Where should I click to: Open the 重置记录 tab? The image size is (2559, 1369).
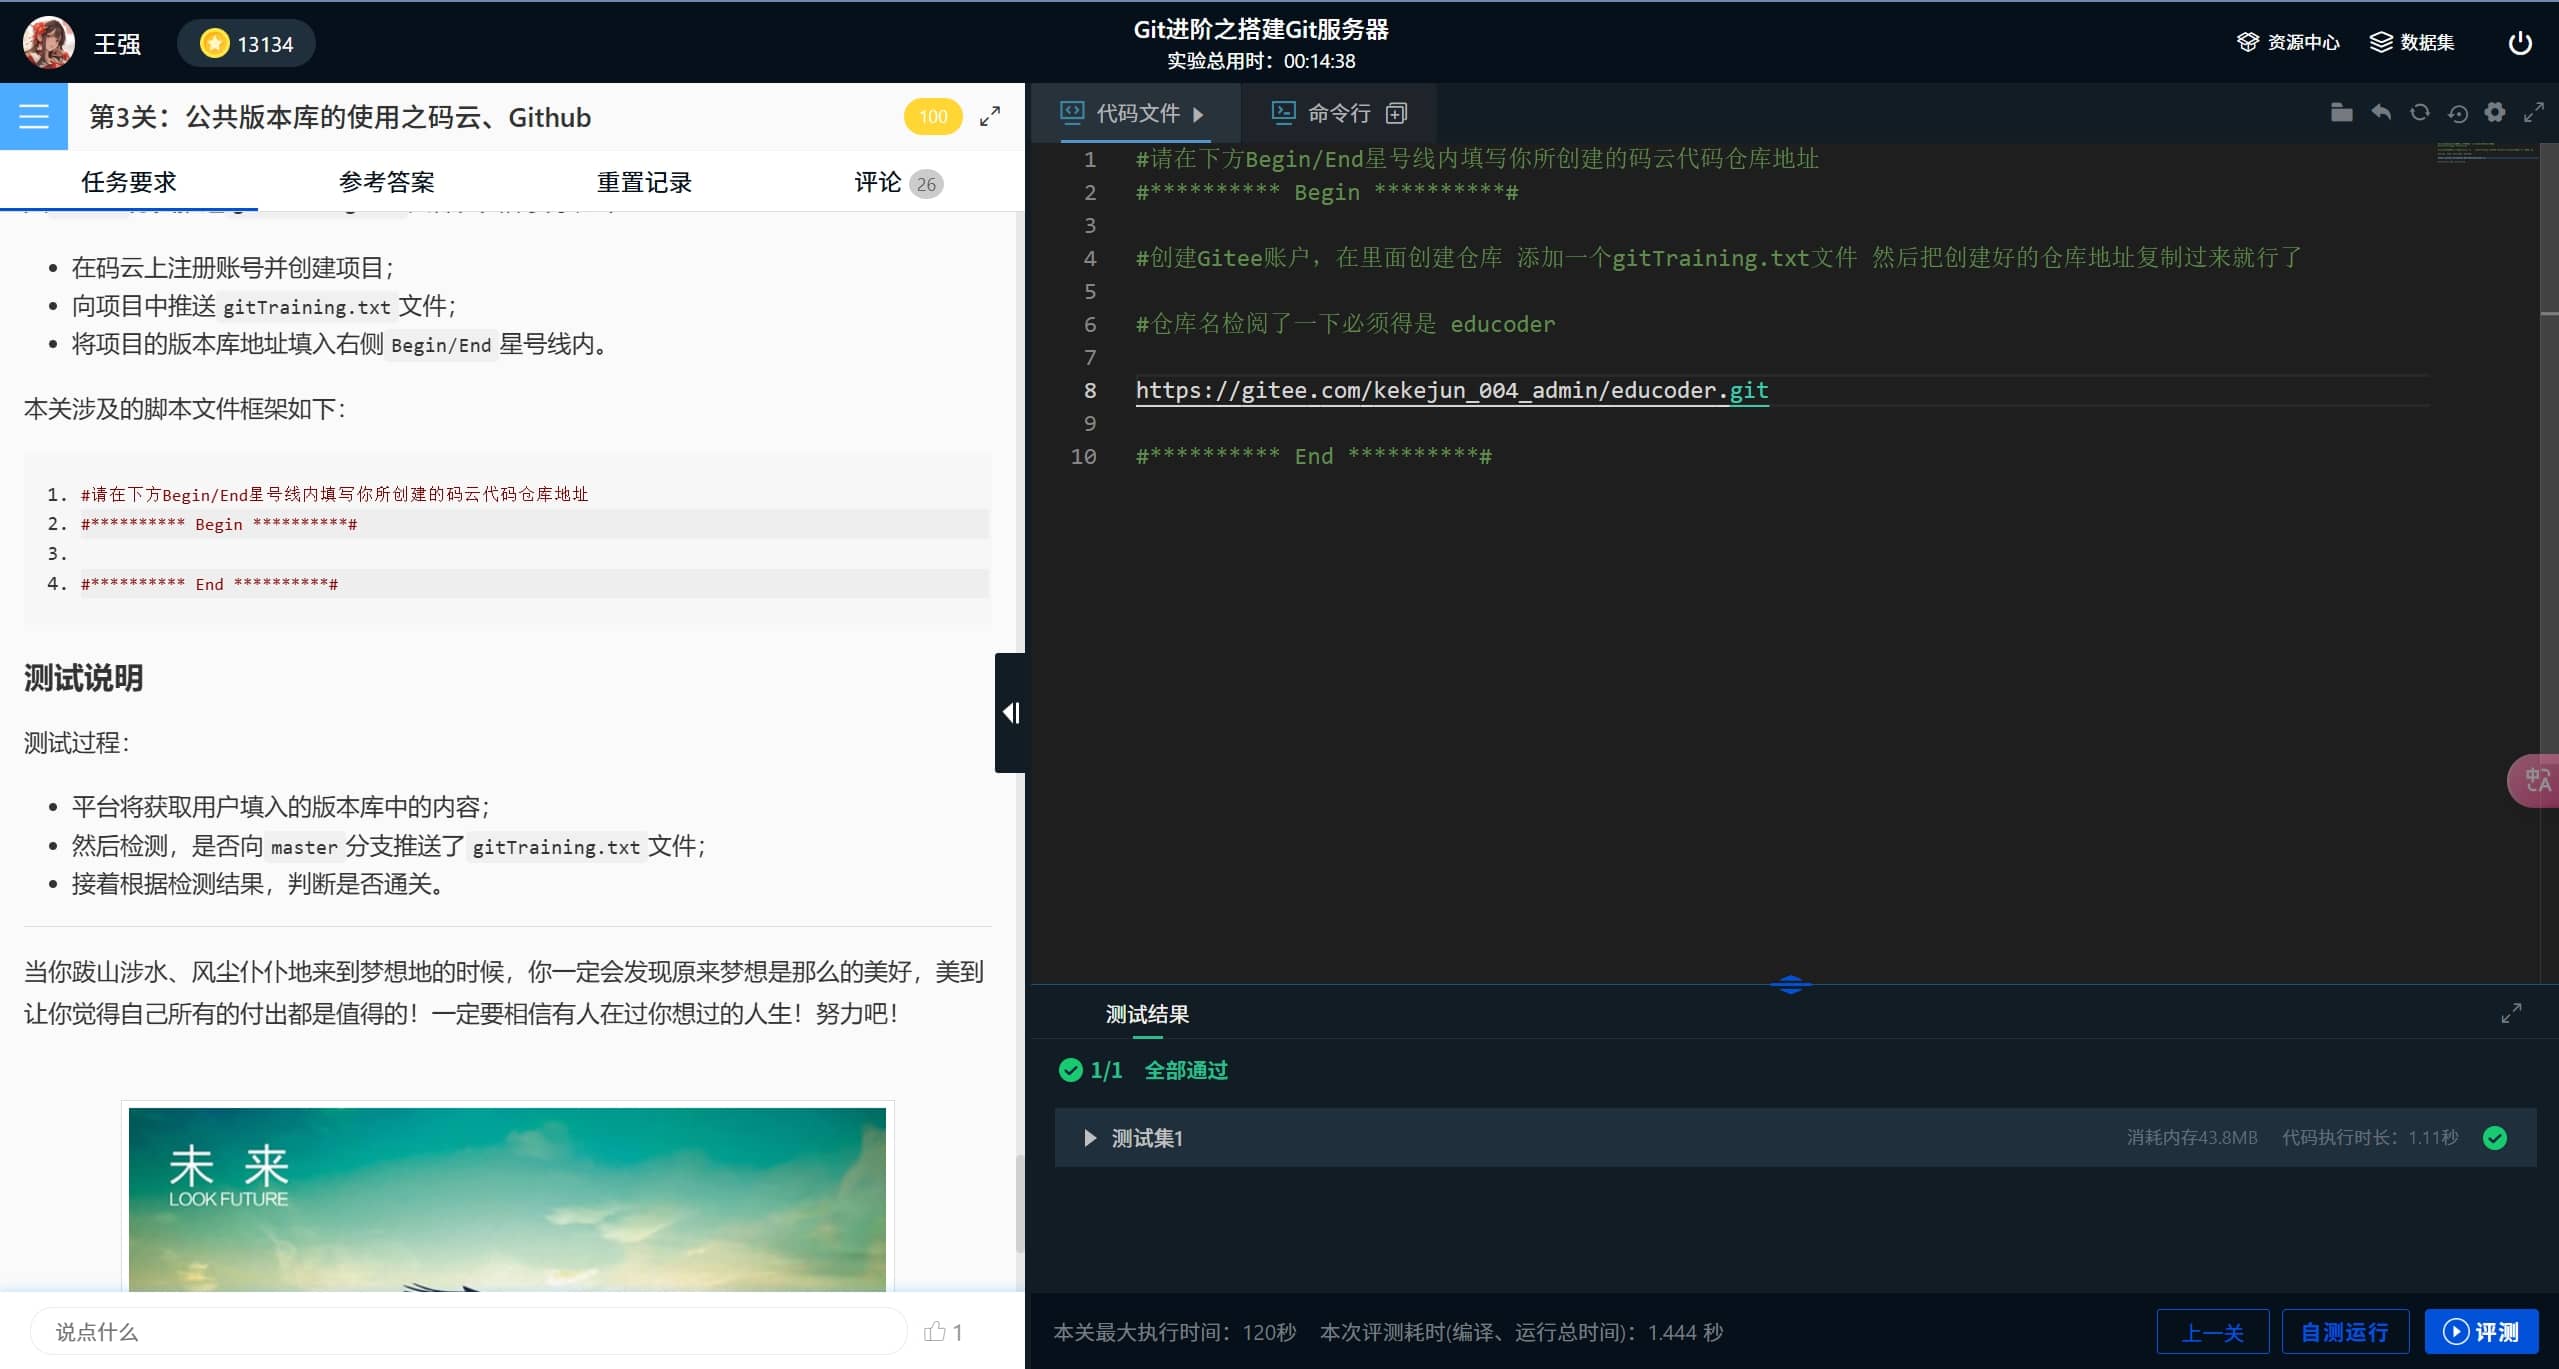click(x=645, y=182)
